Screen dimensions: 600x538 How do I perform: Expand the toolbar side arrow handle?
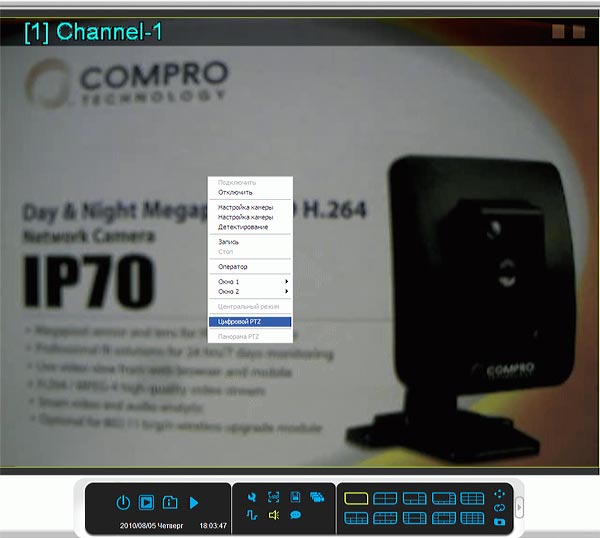click(519, 507)
